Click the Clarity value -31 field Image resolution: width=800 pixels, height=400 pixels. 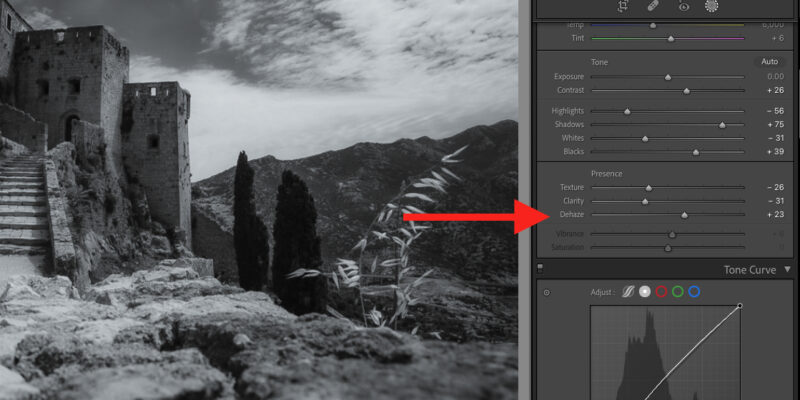(776, 201)
